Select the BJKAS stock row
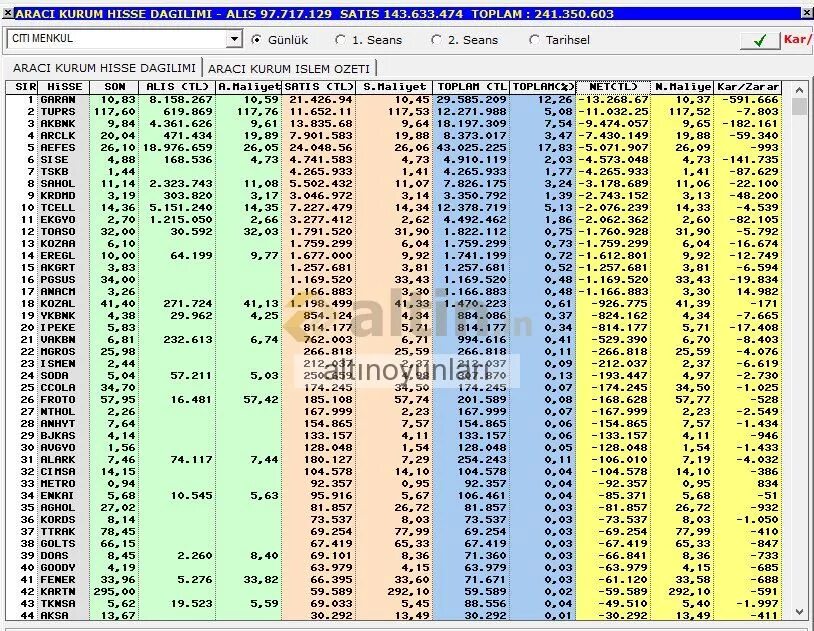 click(x=394, y=435)
